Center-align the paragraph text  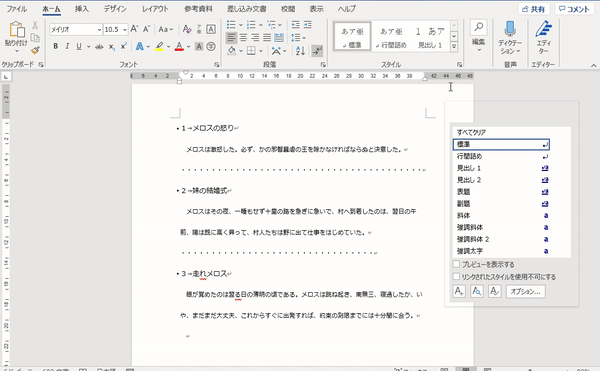243,37
